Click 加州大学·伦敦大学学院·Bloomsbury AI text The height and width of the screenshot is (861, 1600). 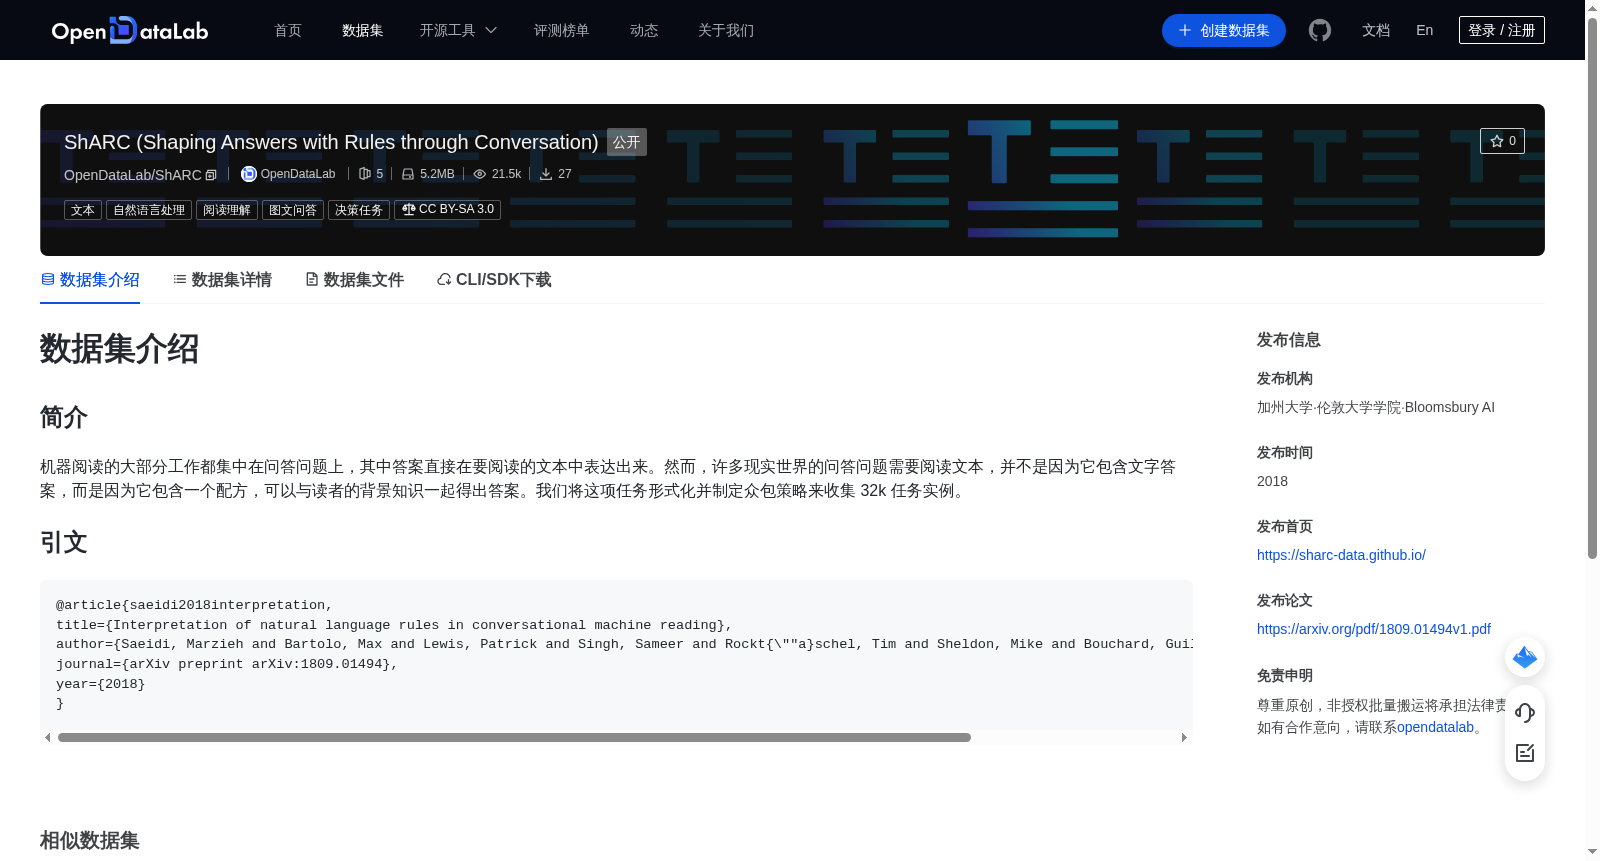pos(1376,407)
